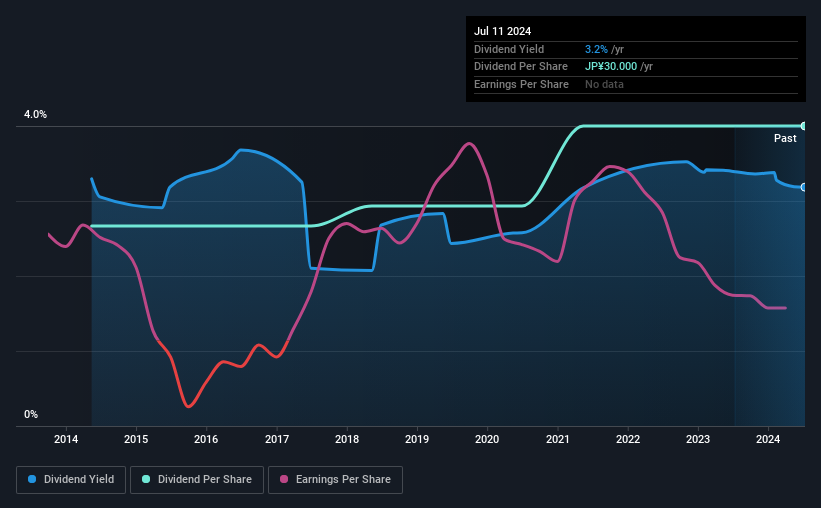Click the 0% y-axis label
This screenshot has height=508, width=821.
coord(31,414)
